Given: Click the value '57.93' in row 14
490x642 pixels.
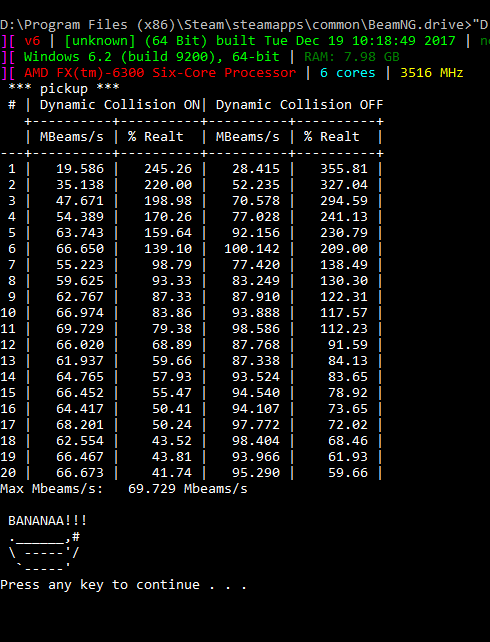Looking at the screenshot, I should click(x=172, y=376).
